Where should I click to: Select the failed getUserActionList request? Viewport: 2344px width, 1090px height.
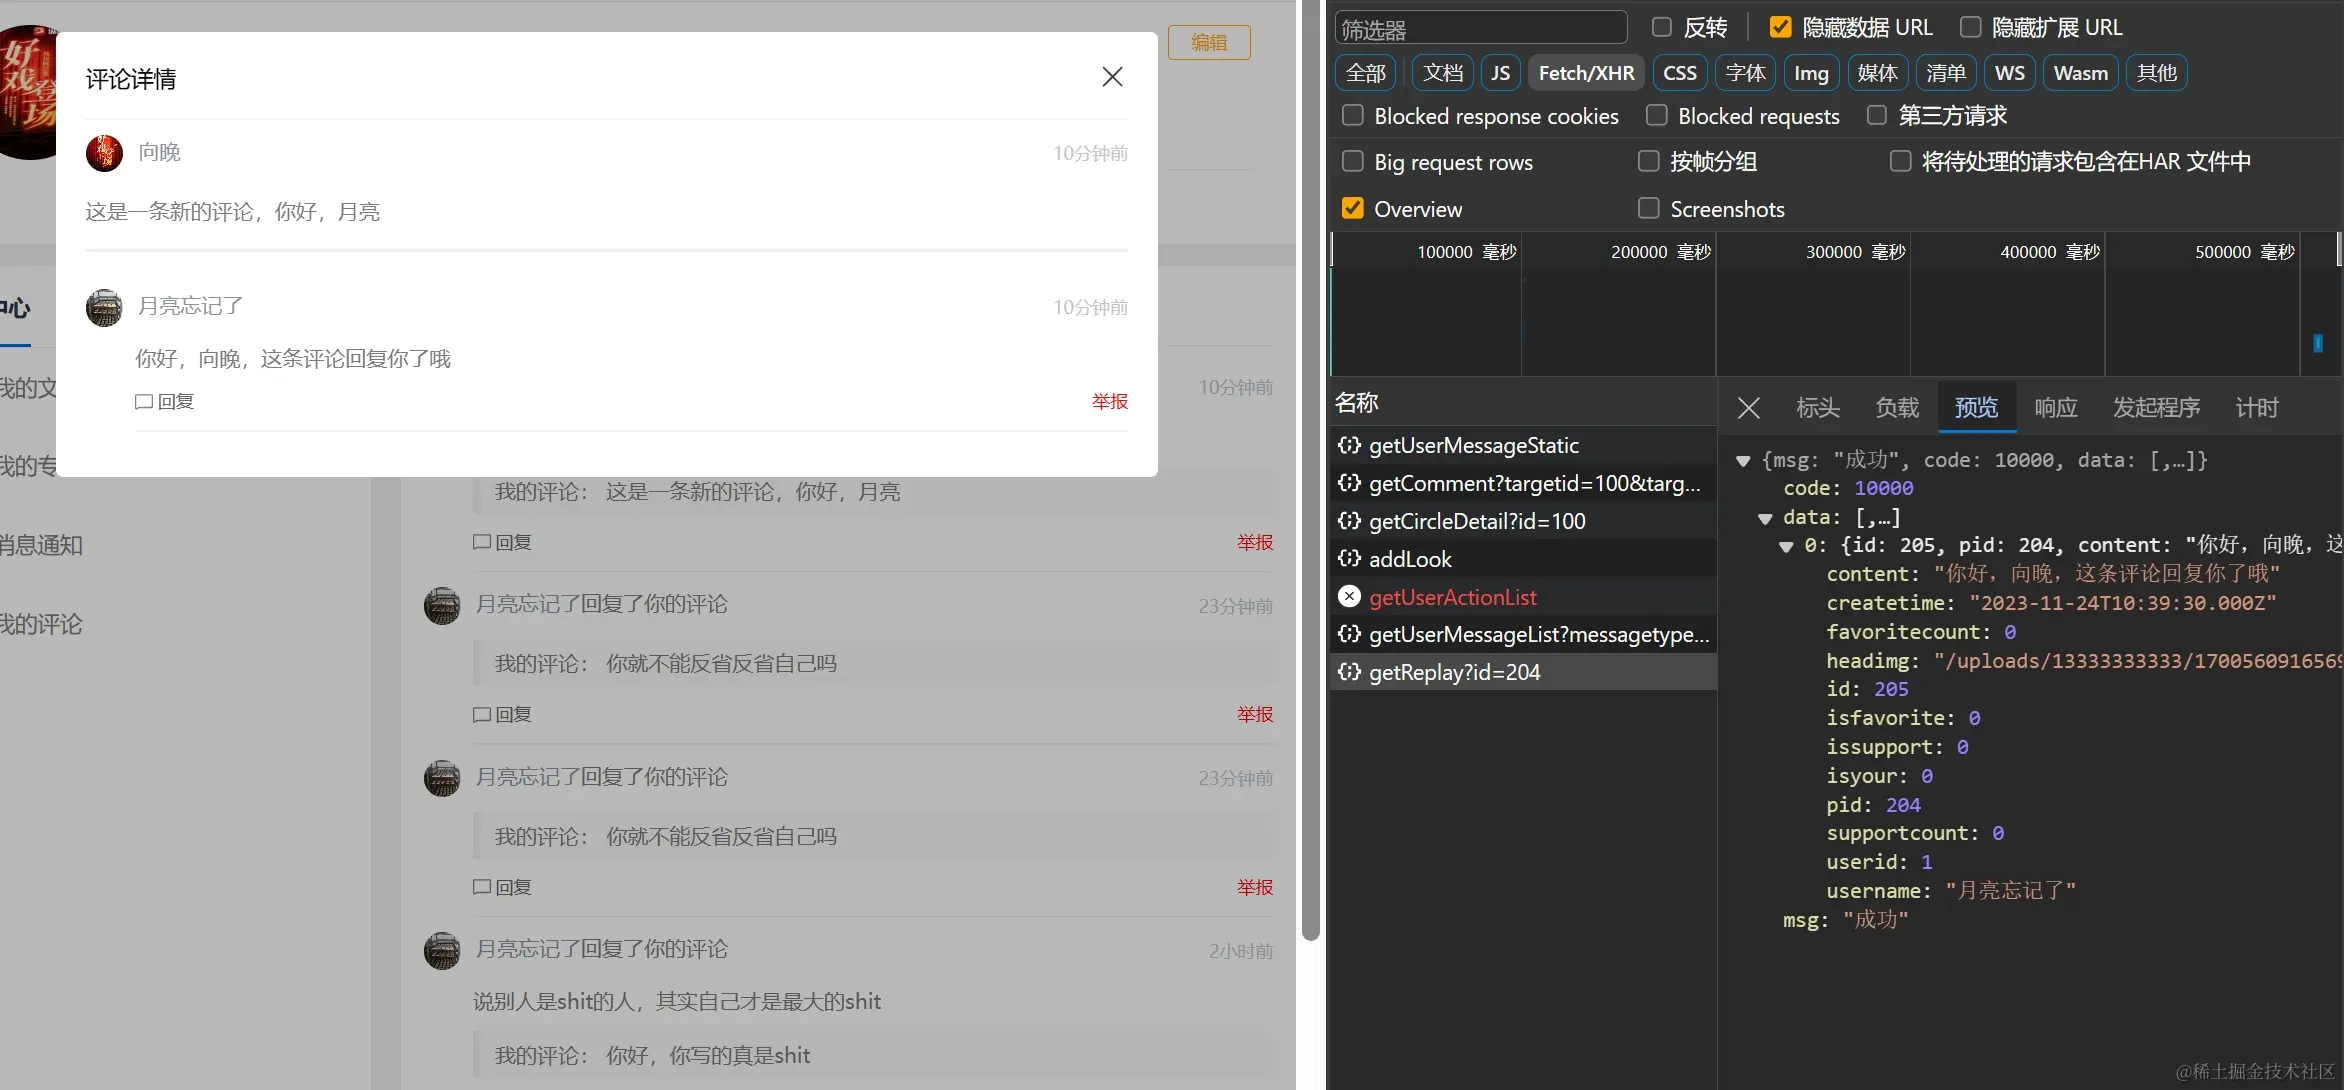click(1452, 597)
